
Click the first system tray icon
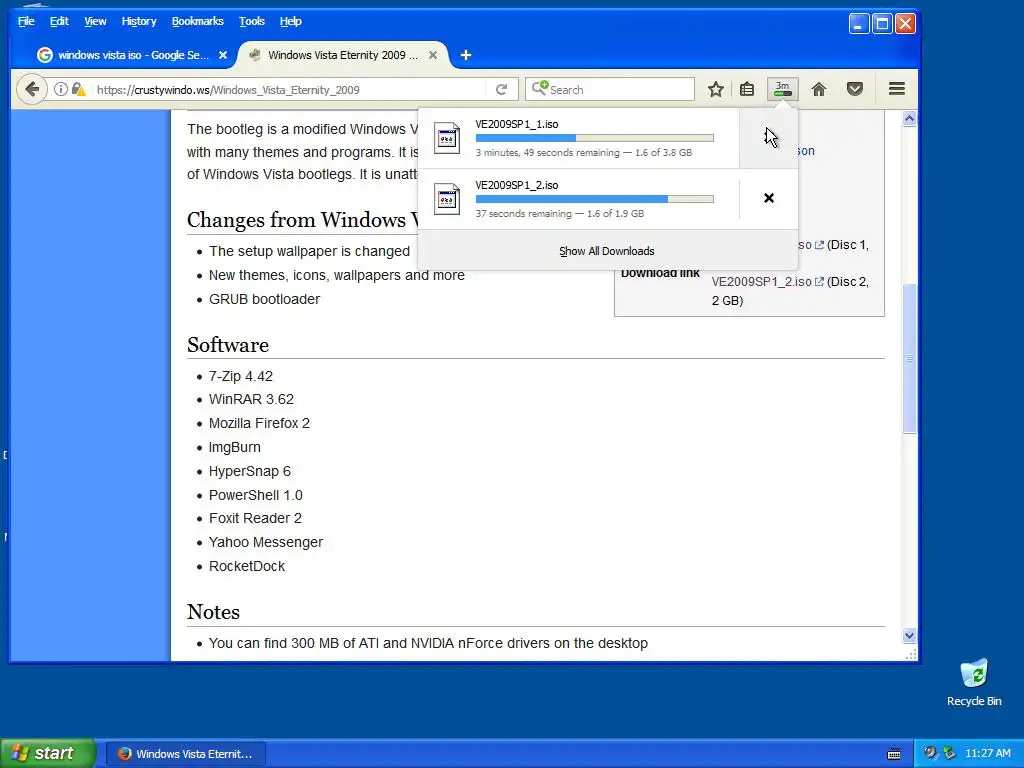pos(929,754)
